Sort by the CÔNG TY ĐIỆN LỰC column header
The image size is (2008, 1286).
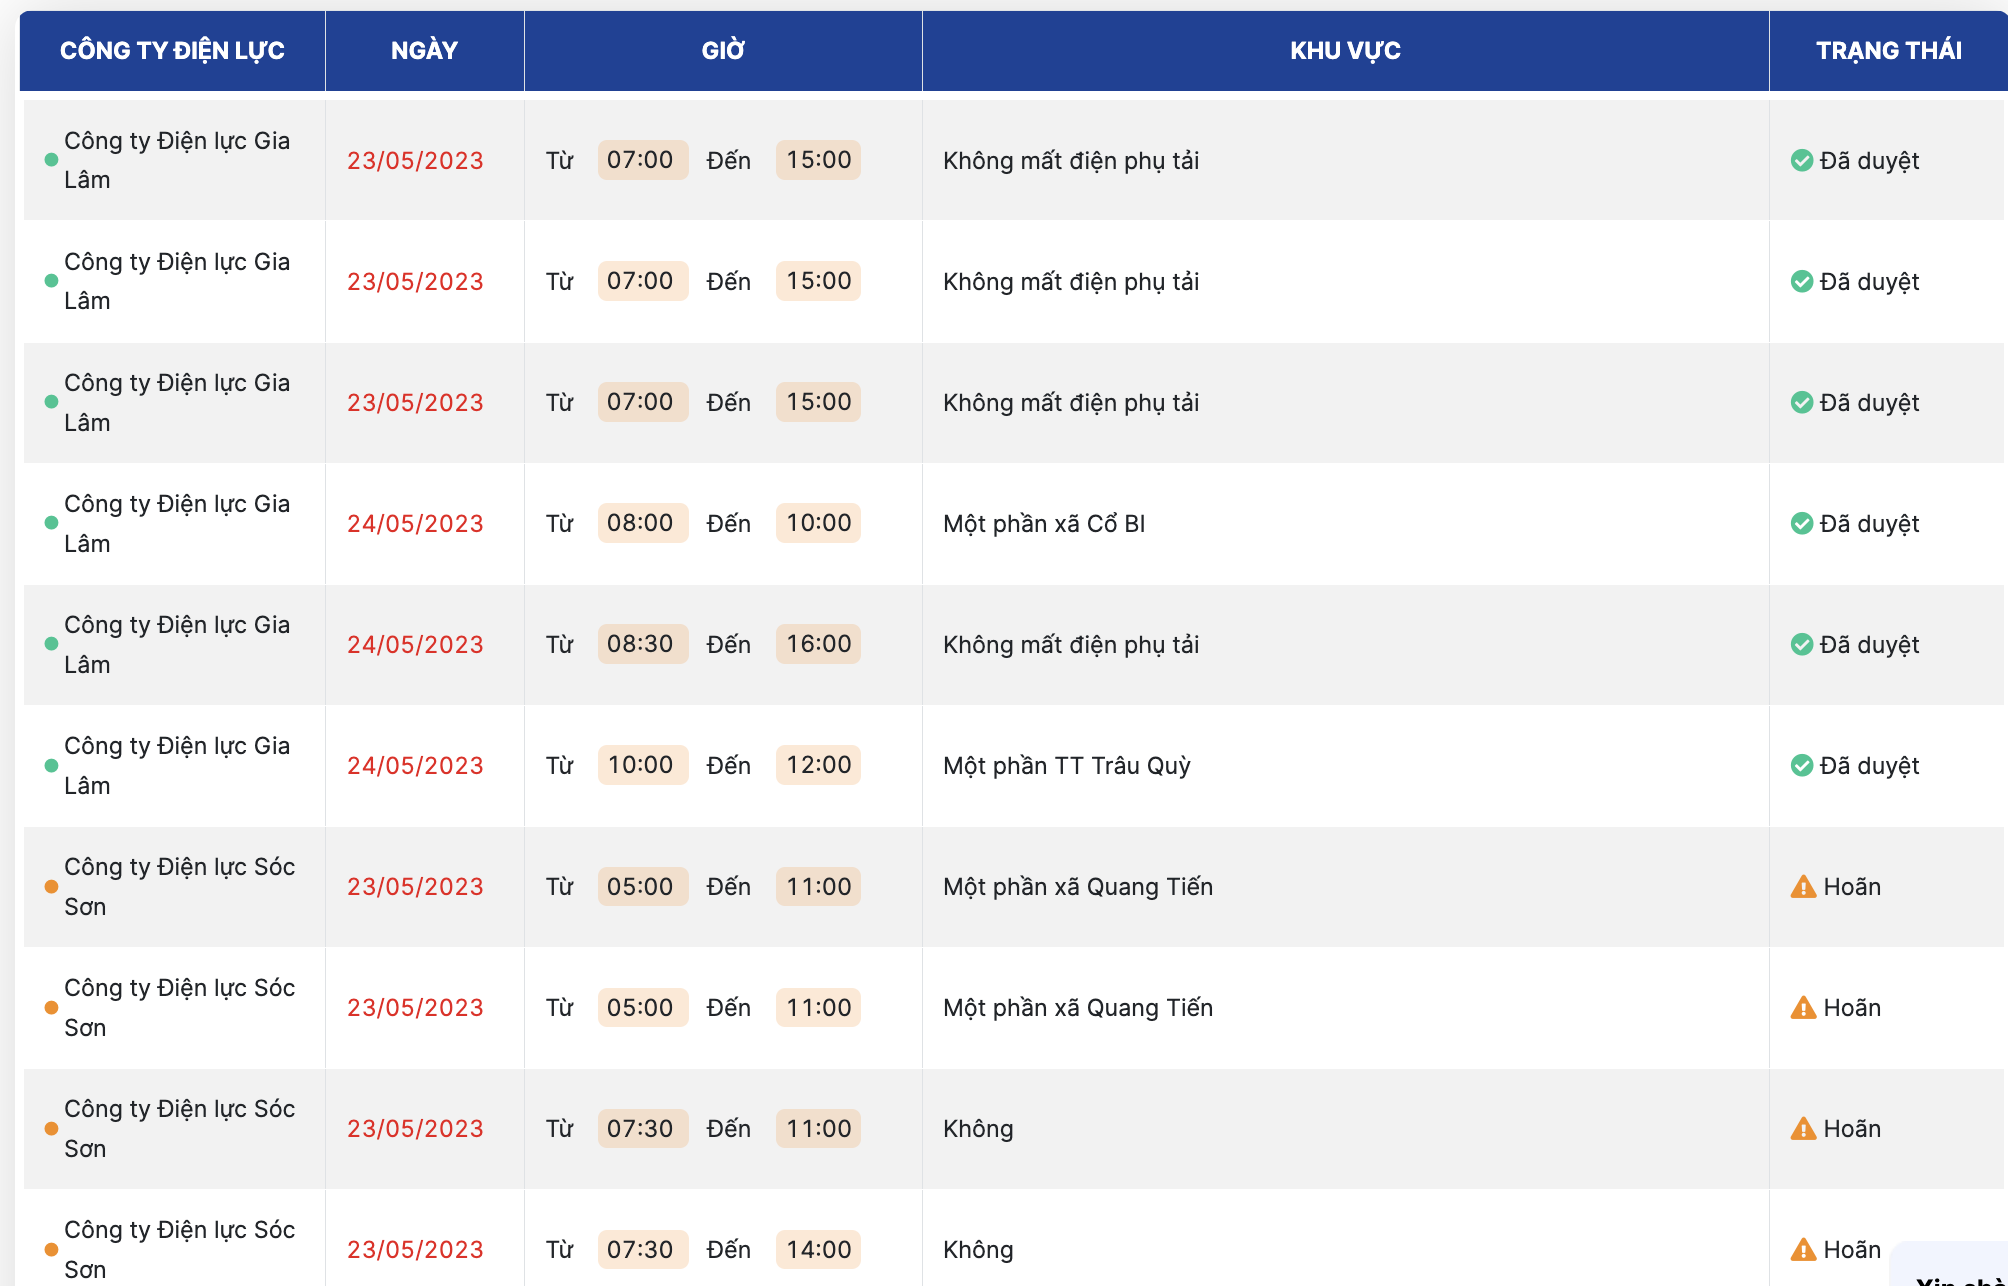point(172,50)
